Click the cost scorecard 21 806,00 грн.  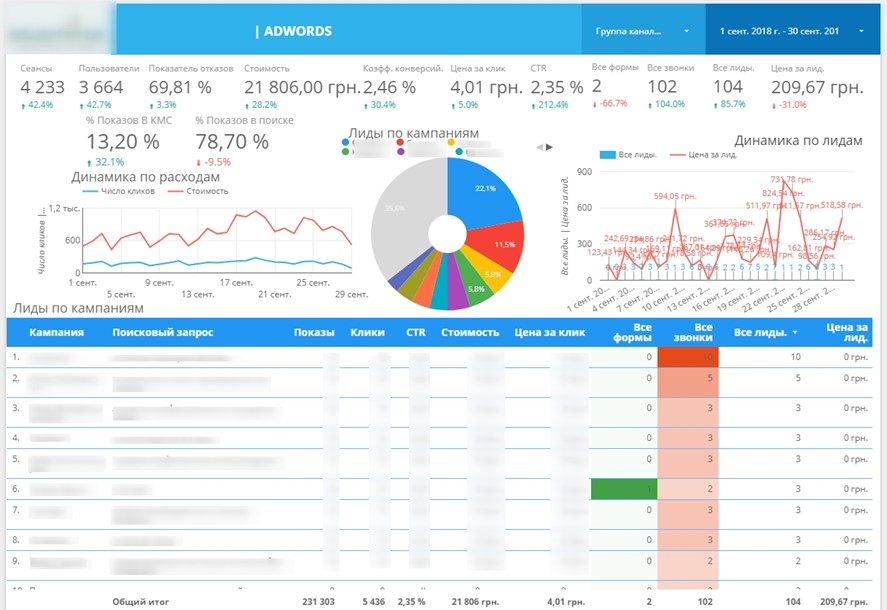click(x=302, y=88)
